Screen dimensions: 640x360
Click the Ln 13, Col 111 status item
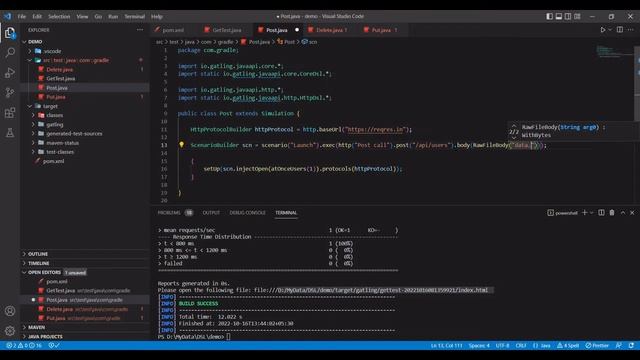tap(447, 345)
